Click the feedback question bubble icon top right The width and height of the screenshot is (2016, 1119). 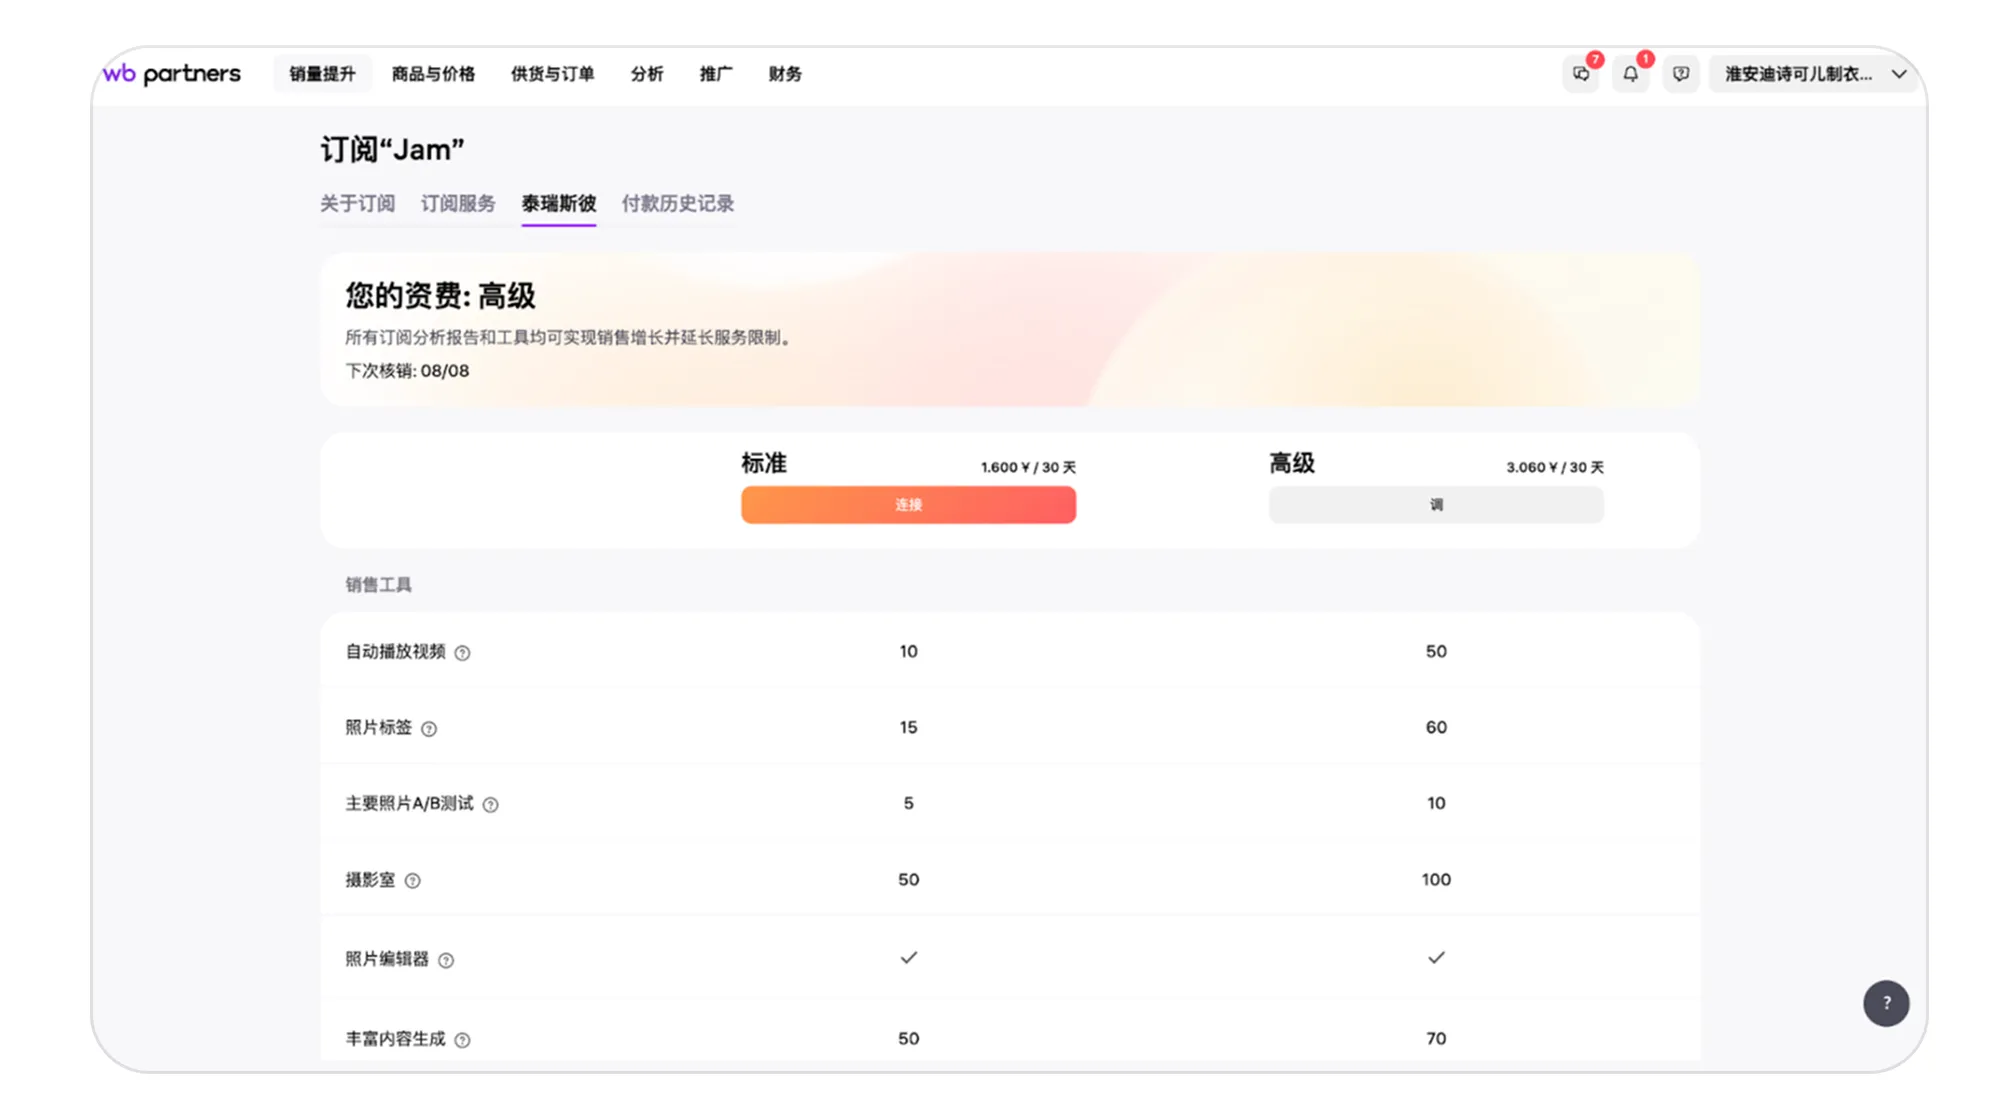[x=1681, y=74]
